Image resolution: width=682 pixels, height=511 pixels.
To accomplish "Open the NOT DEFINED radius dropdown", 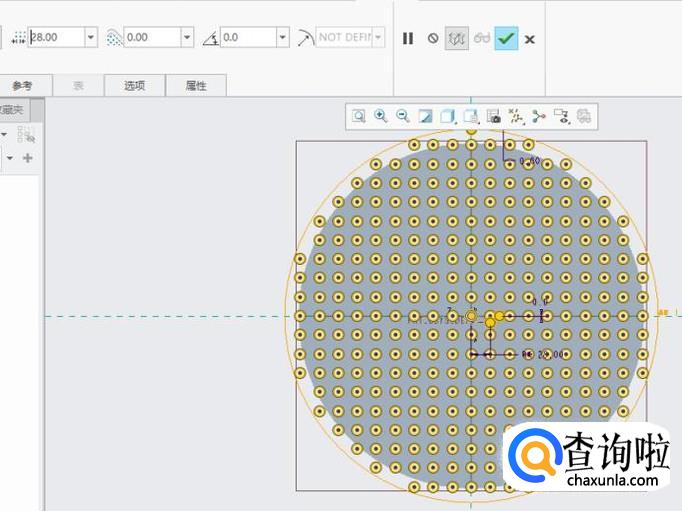I will pyautogui.click(x=379, y=37).
